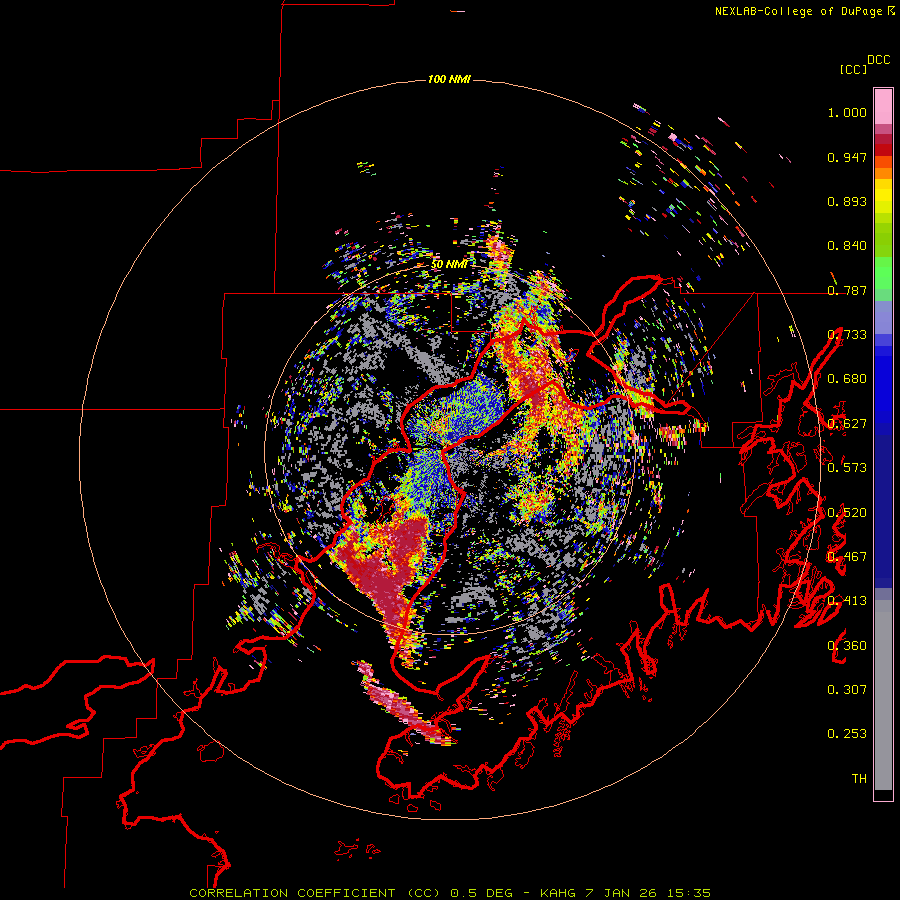
Task: Click the 0.413 legend value
Action: coord(847,601)
